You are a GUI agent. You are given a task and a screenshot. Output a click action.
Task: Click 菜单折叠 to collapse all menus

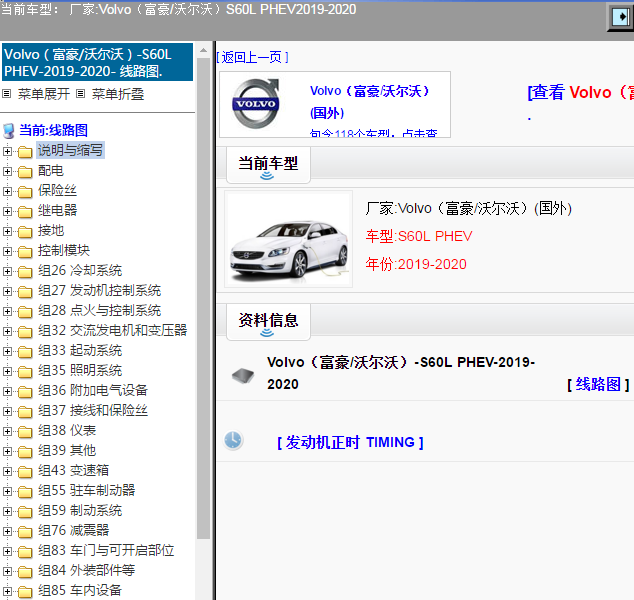(118, 94)
